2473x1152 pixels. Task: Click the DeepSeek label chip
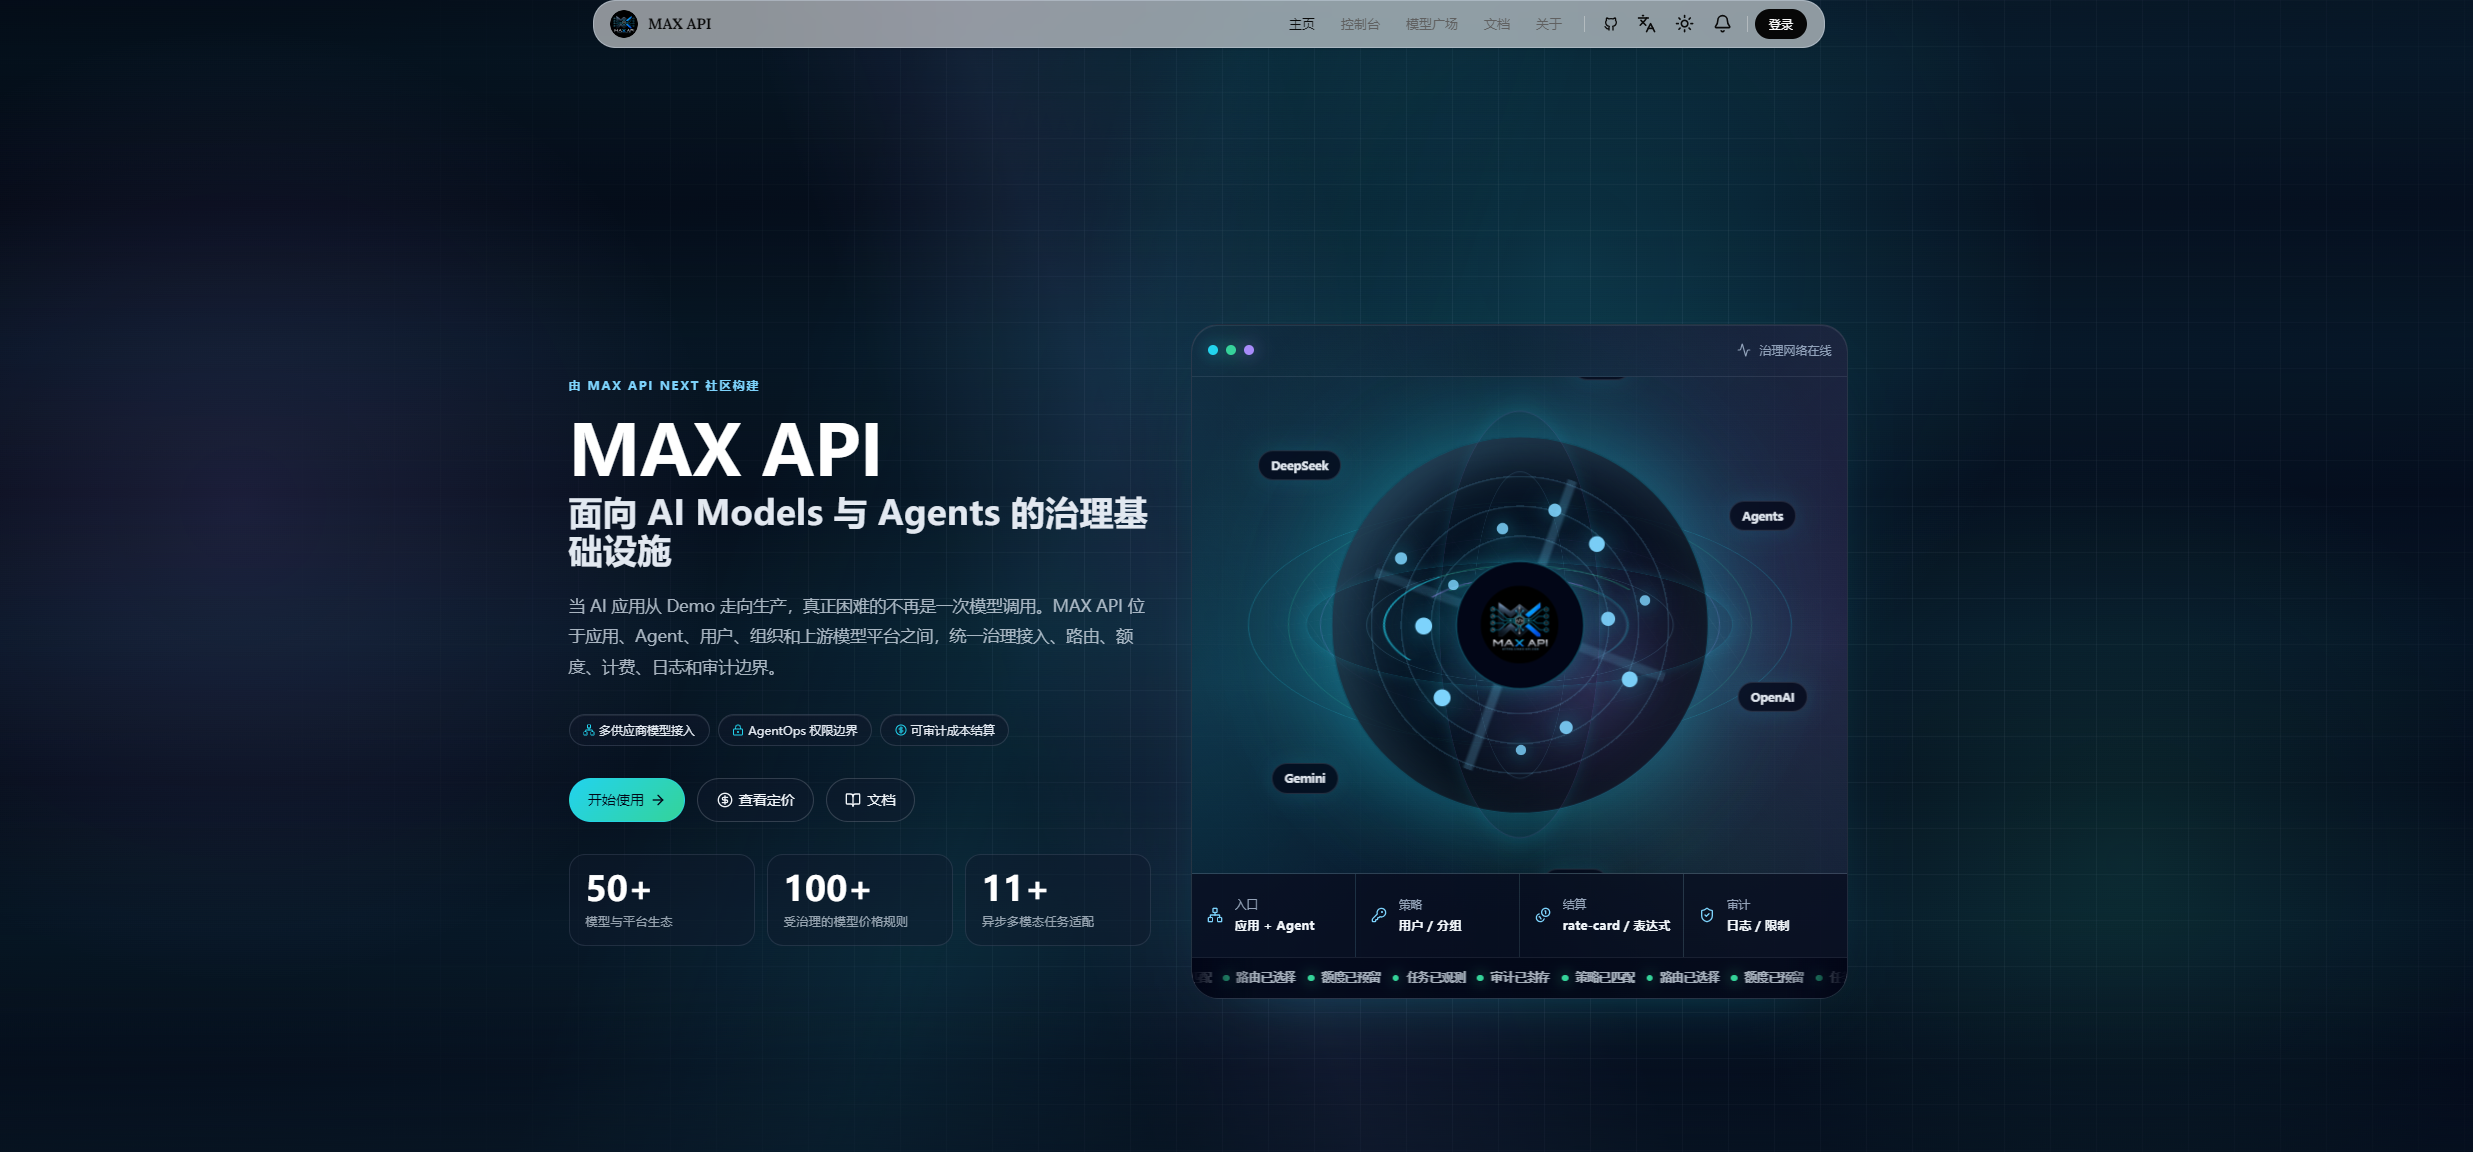1299,466
